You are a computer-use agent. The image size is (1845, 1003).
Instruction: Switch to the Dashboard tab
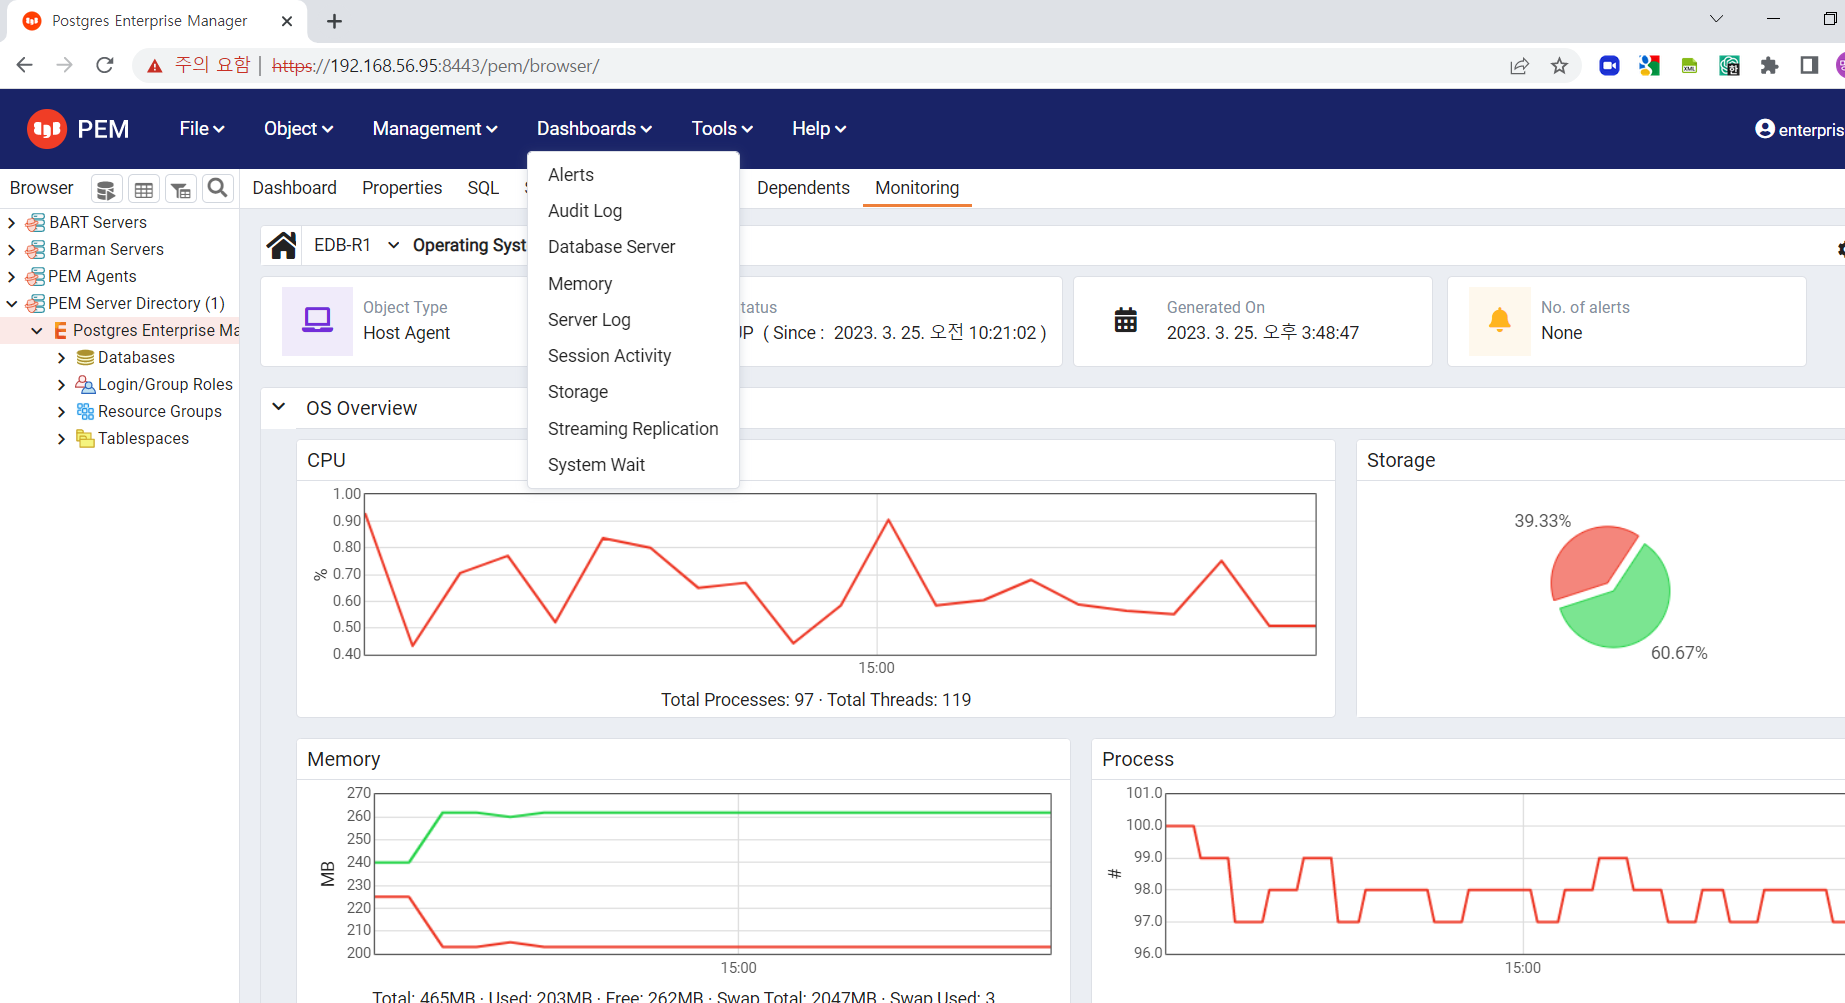tap(294, 188)
